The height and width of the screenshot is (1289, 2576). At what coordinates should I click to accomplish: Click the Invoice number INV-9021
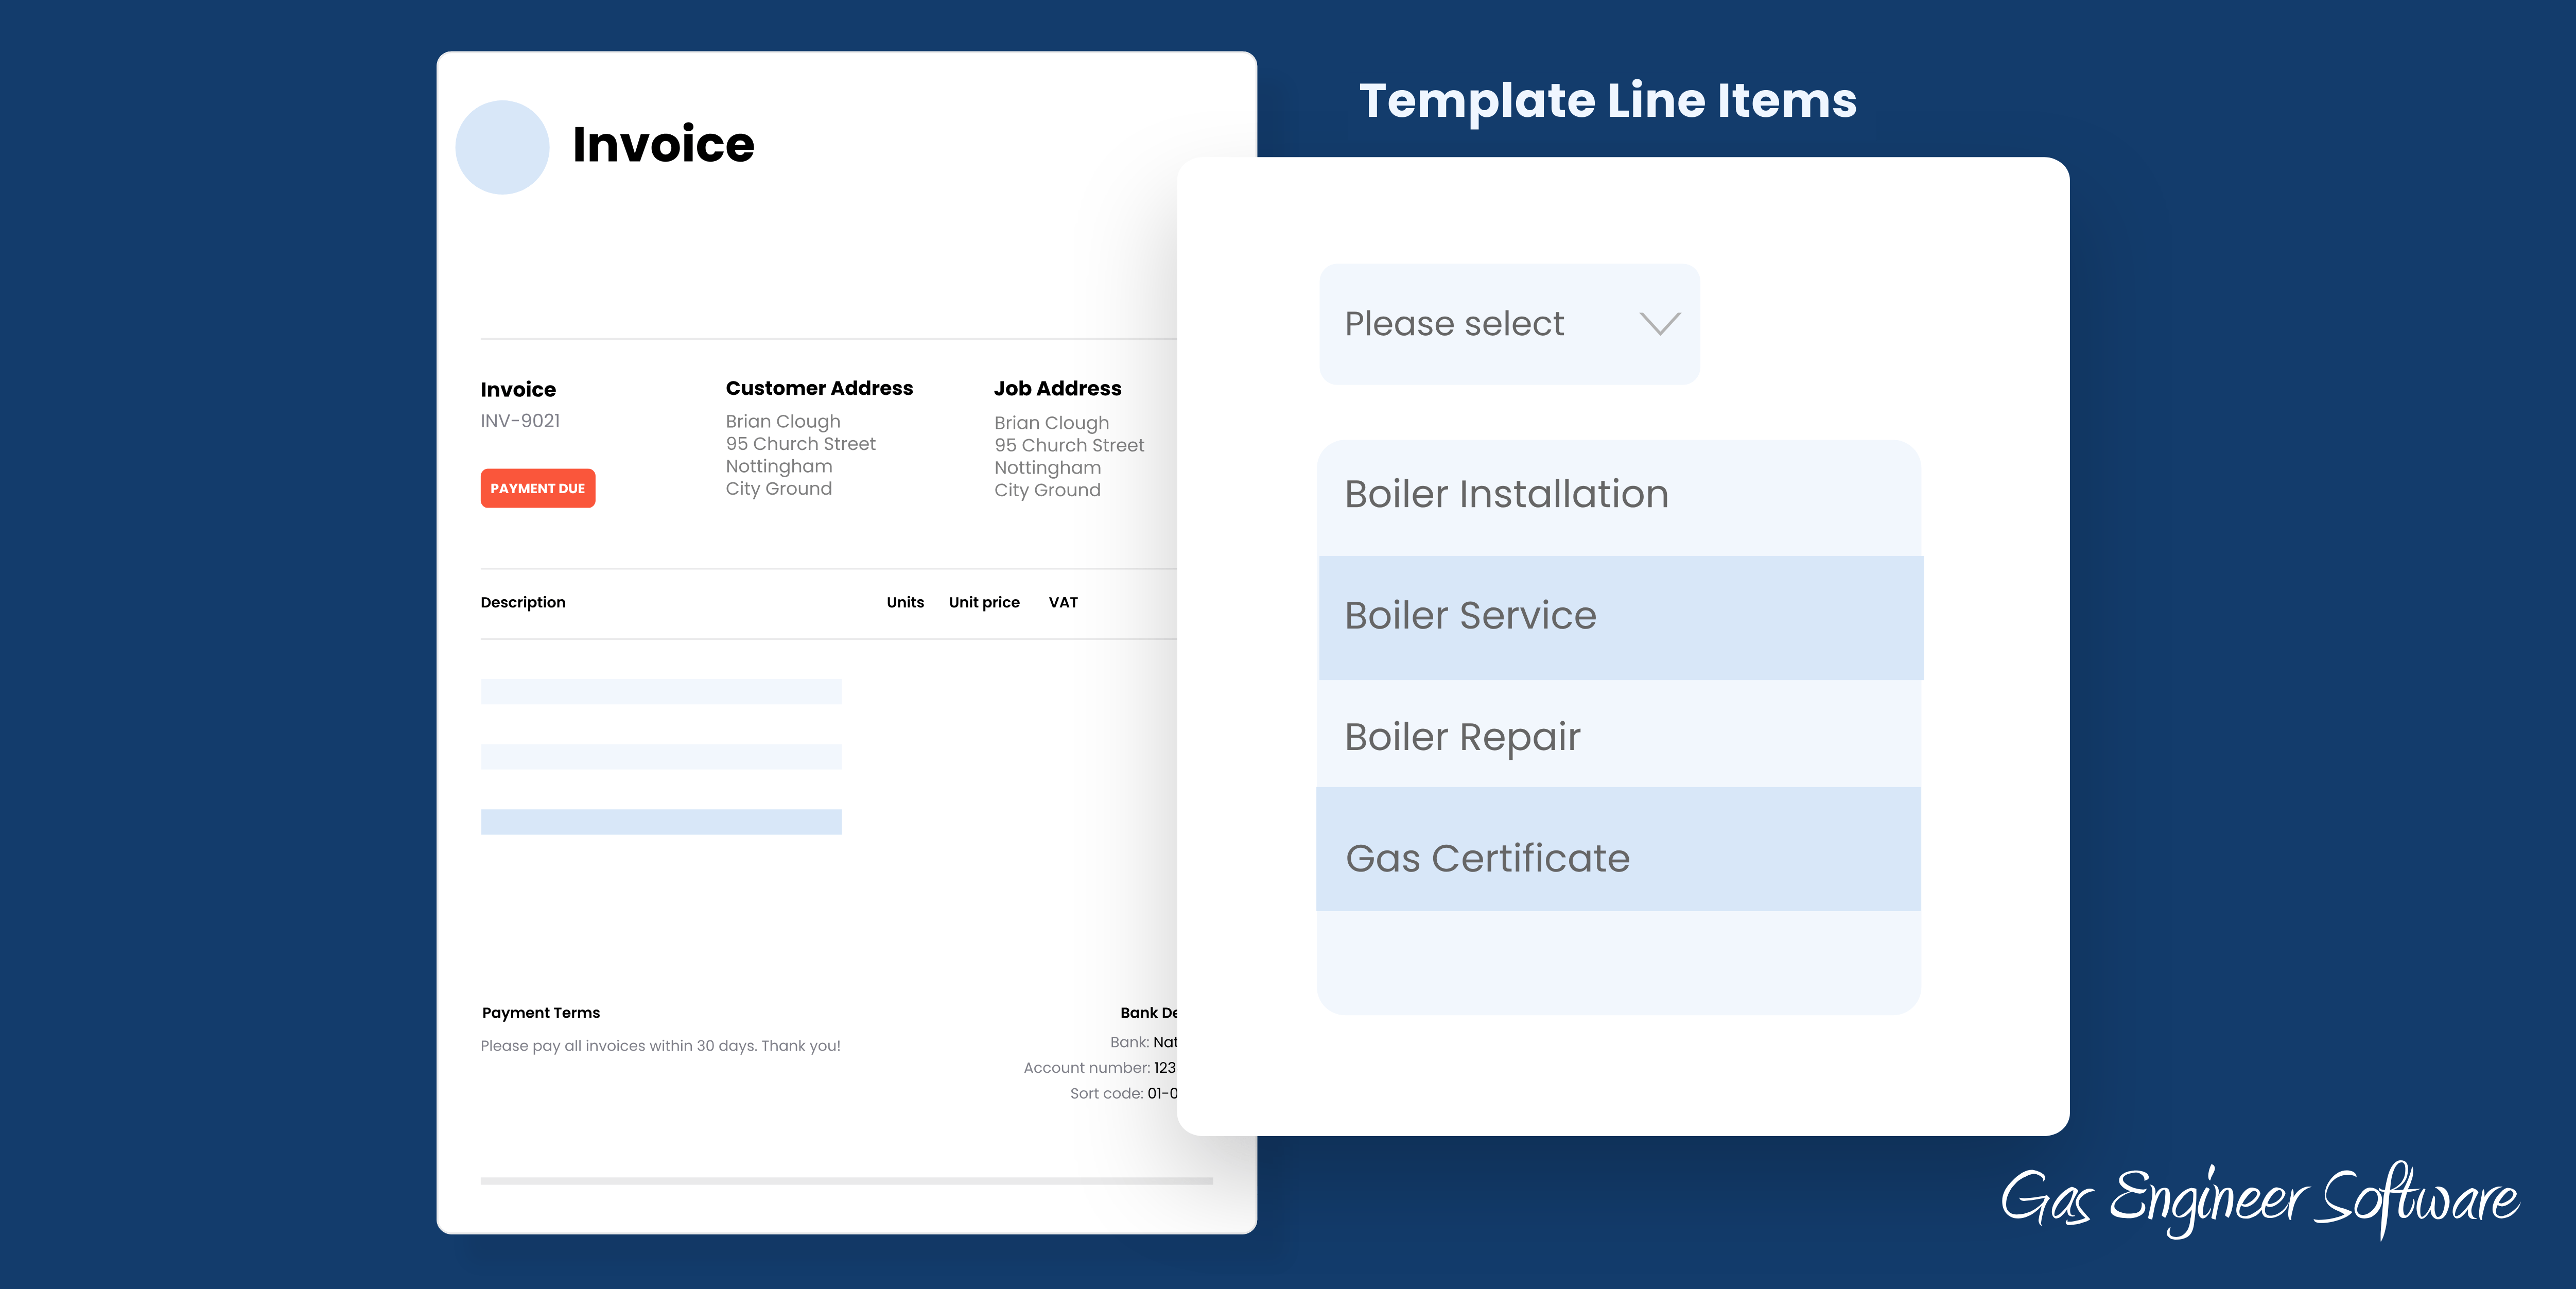coord(520,421)
